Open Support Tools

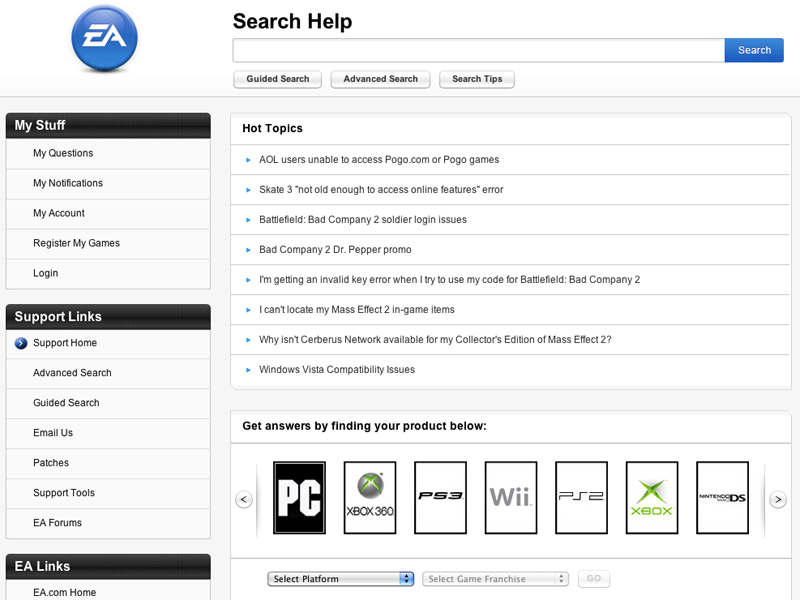[64, 493]
